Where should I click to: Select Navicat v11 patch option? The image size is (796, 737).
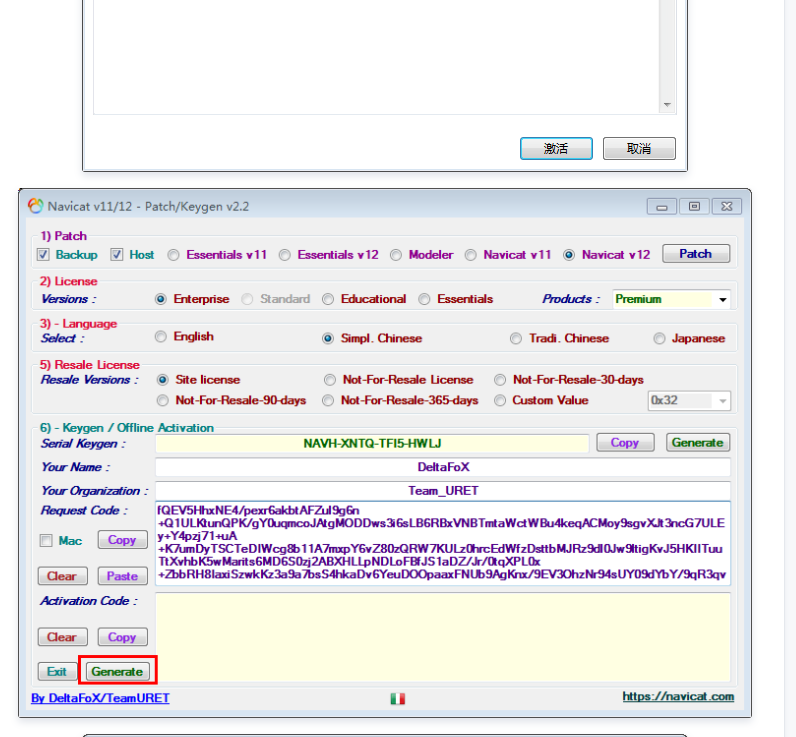[x=471, y=255]
